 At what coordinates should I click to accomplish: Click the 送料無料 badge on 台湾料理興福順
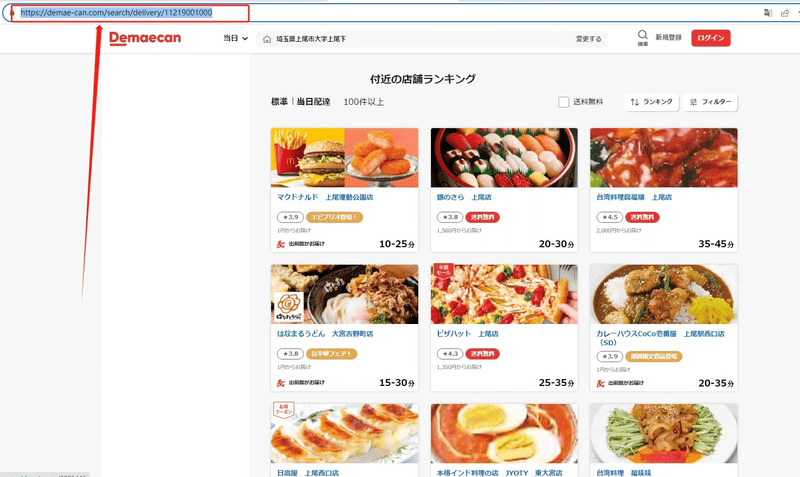pos(642,217)
